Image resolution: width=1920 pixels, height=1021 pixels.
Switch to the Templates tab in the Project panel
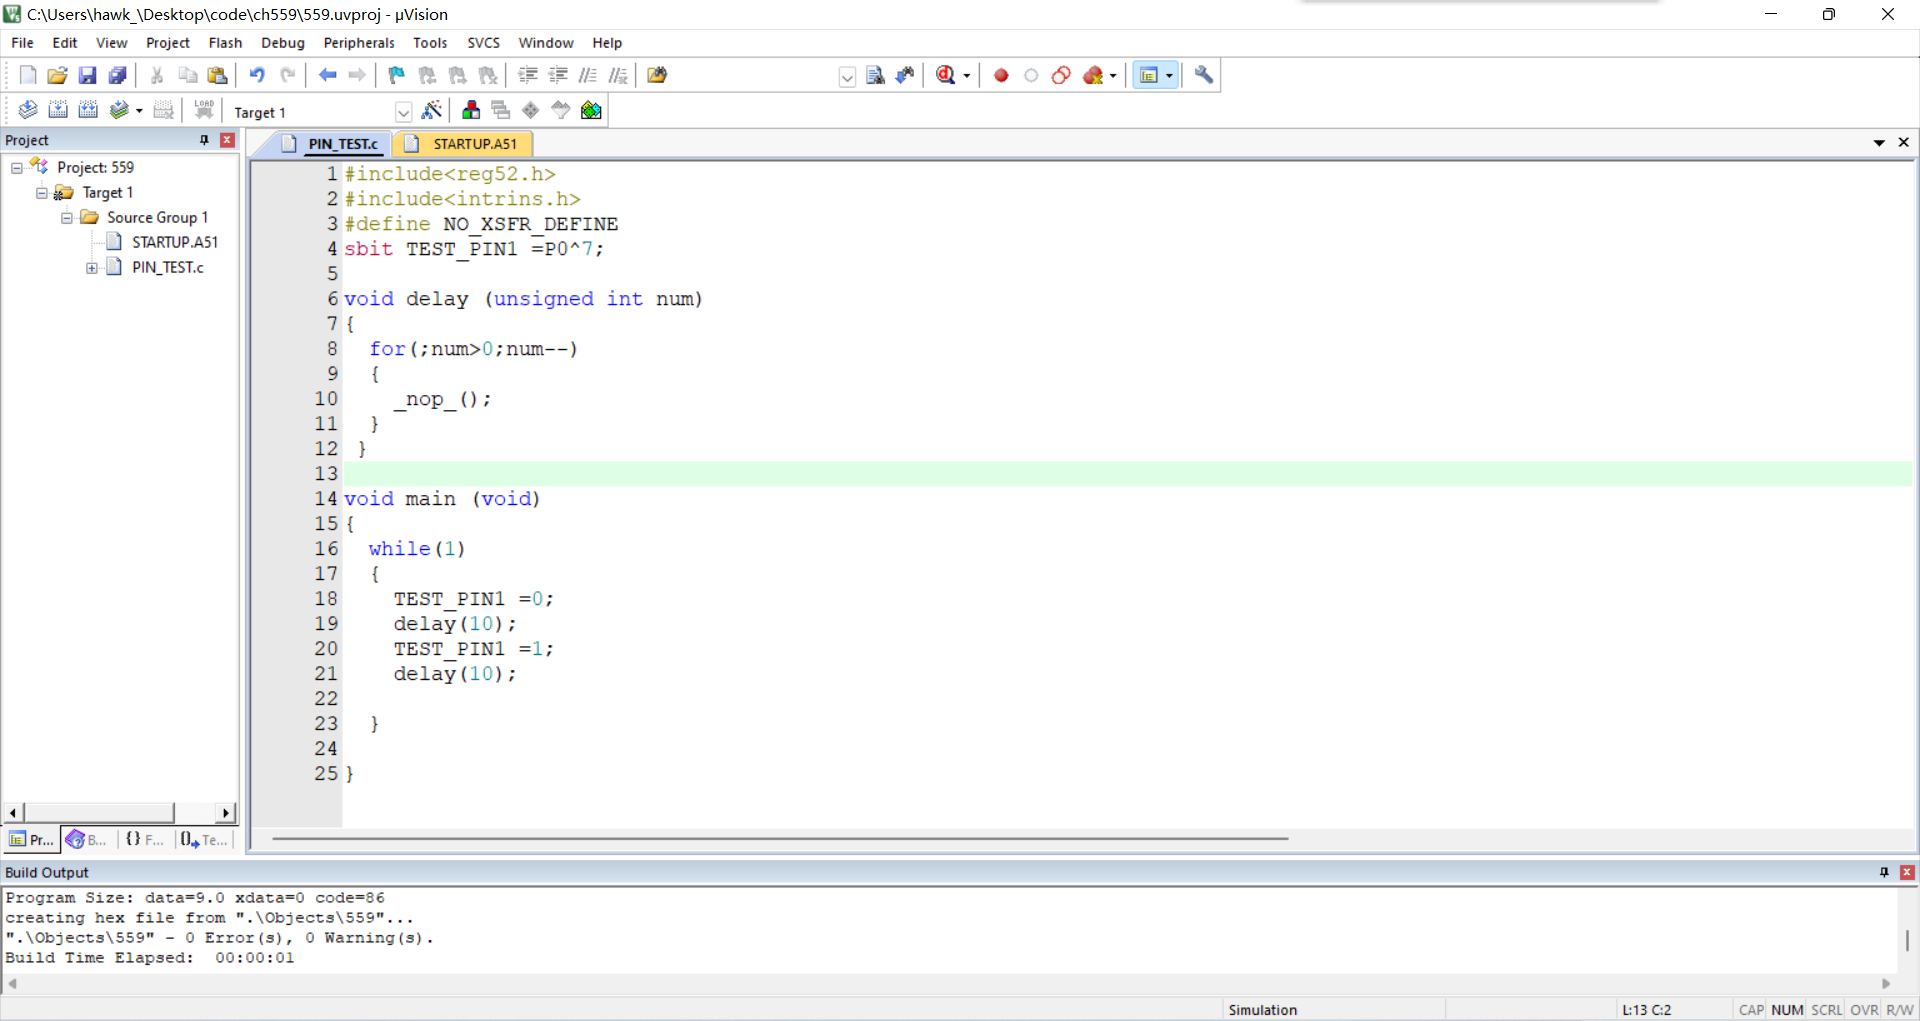coord(204,840)
